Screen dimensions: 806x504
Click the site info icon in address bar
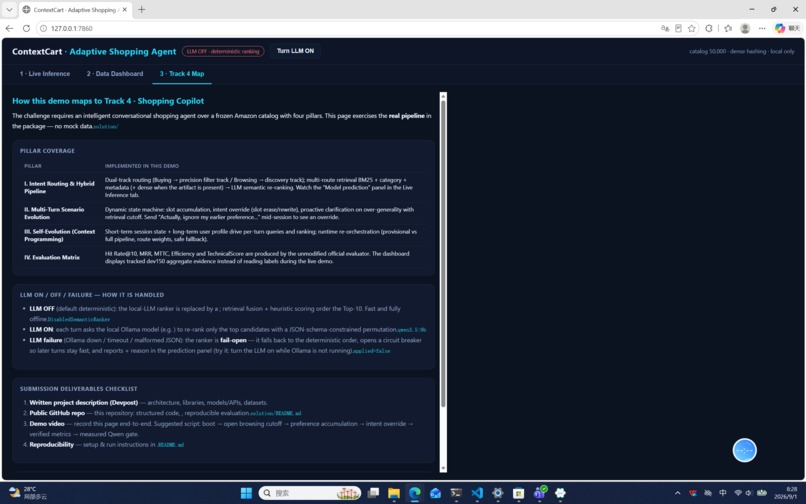click(44, 28)
